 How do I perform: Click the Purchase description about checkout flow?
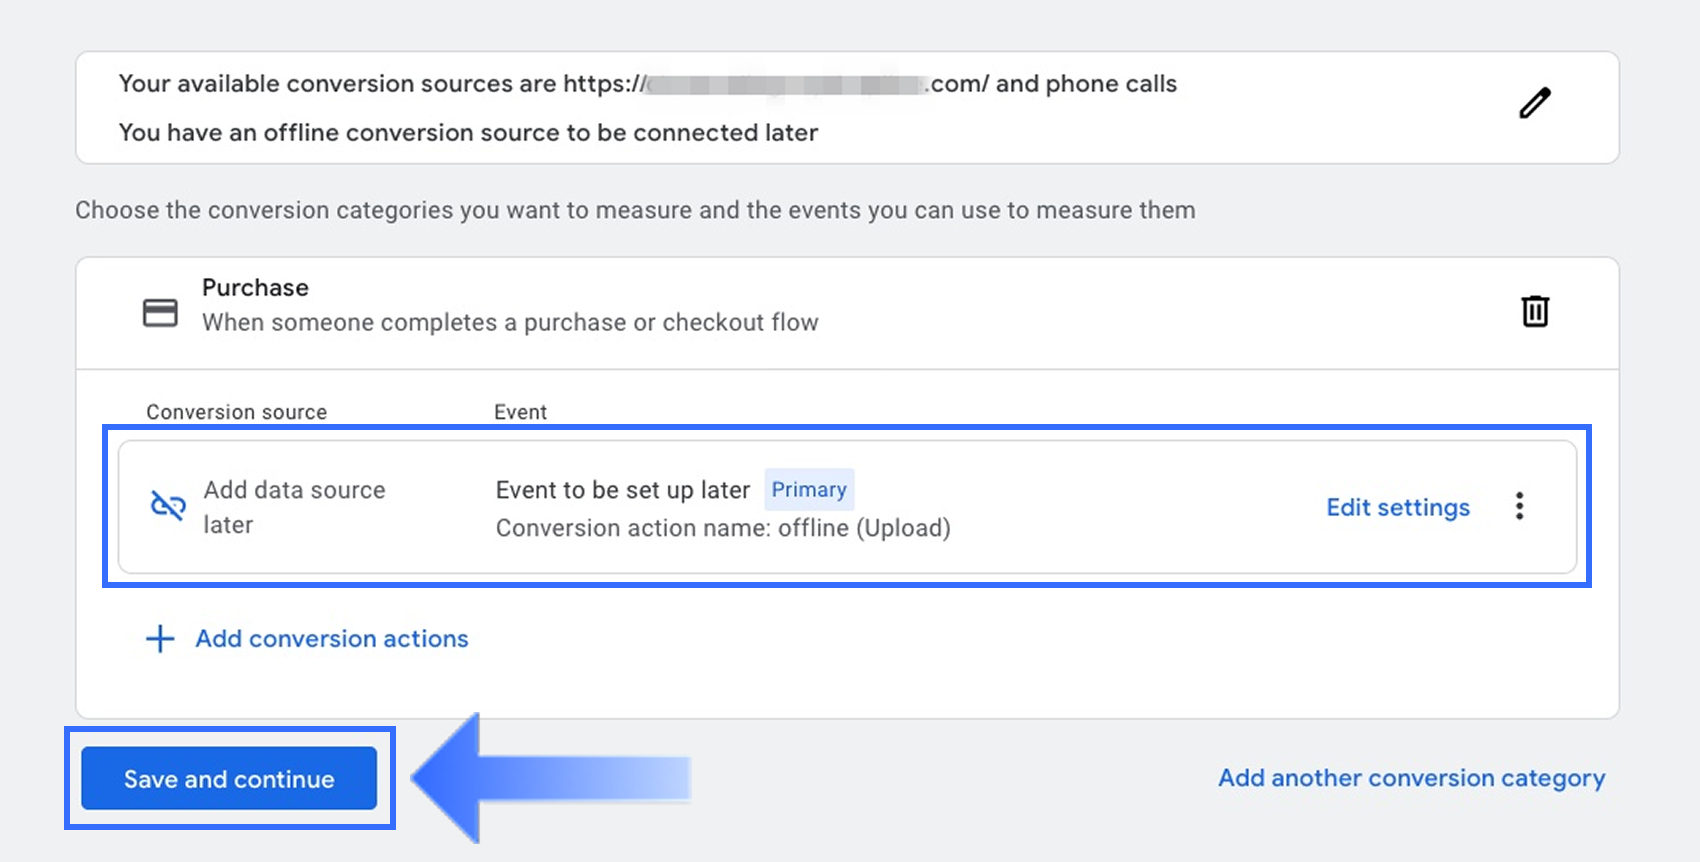click(510, 323)
